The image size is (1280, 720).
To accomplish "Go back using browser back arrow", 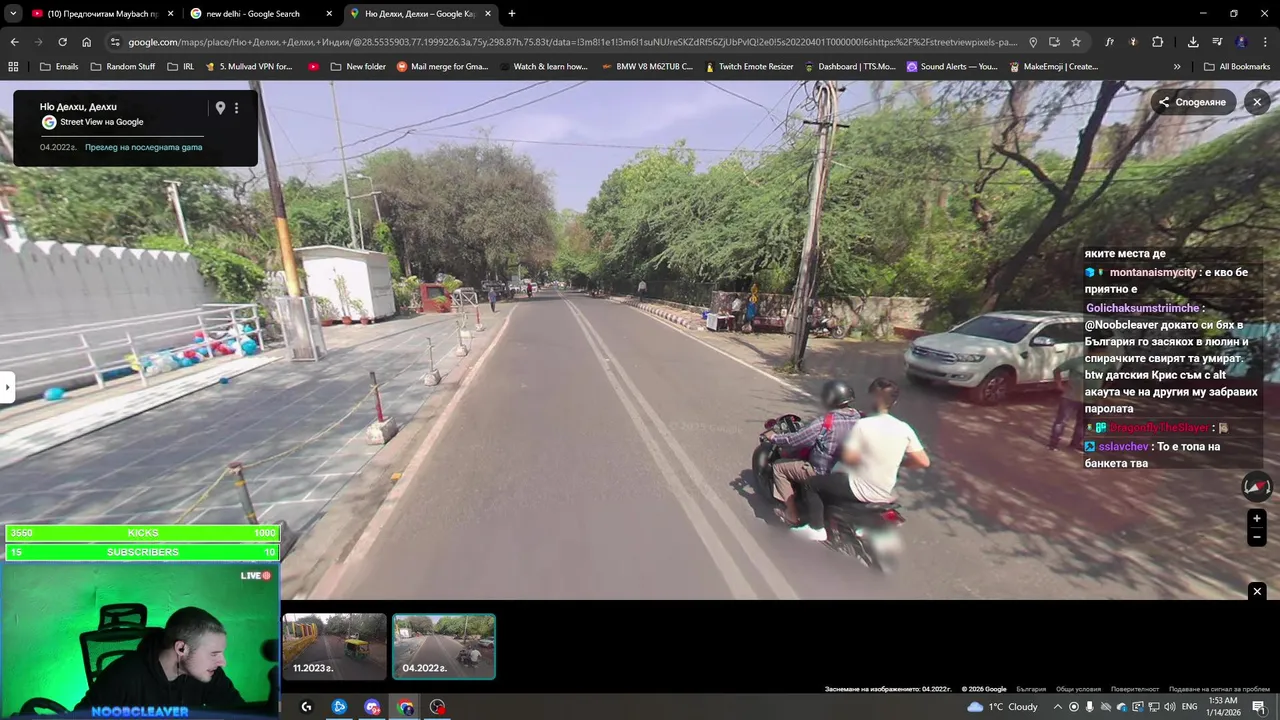I will (x=14, y=42).
